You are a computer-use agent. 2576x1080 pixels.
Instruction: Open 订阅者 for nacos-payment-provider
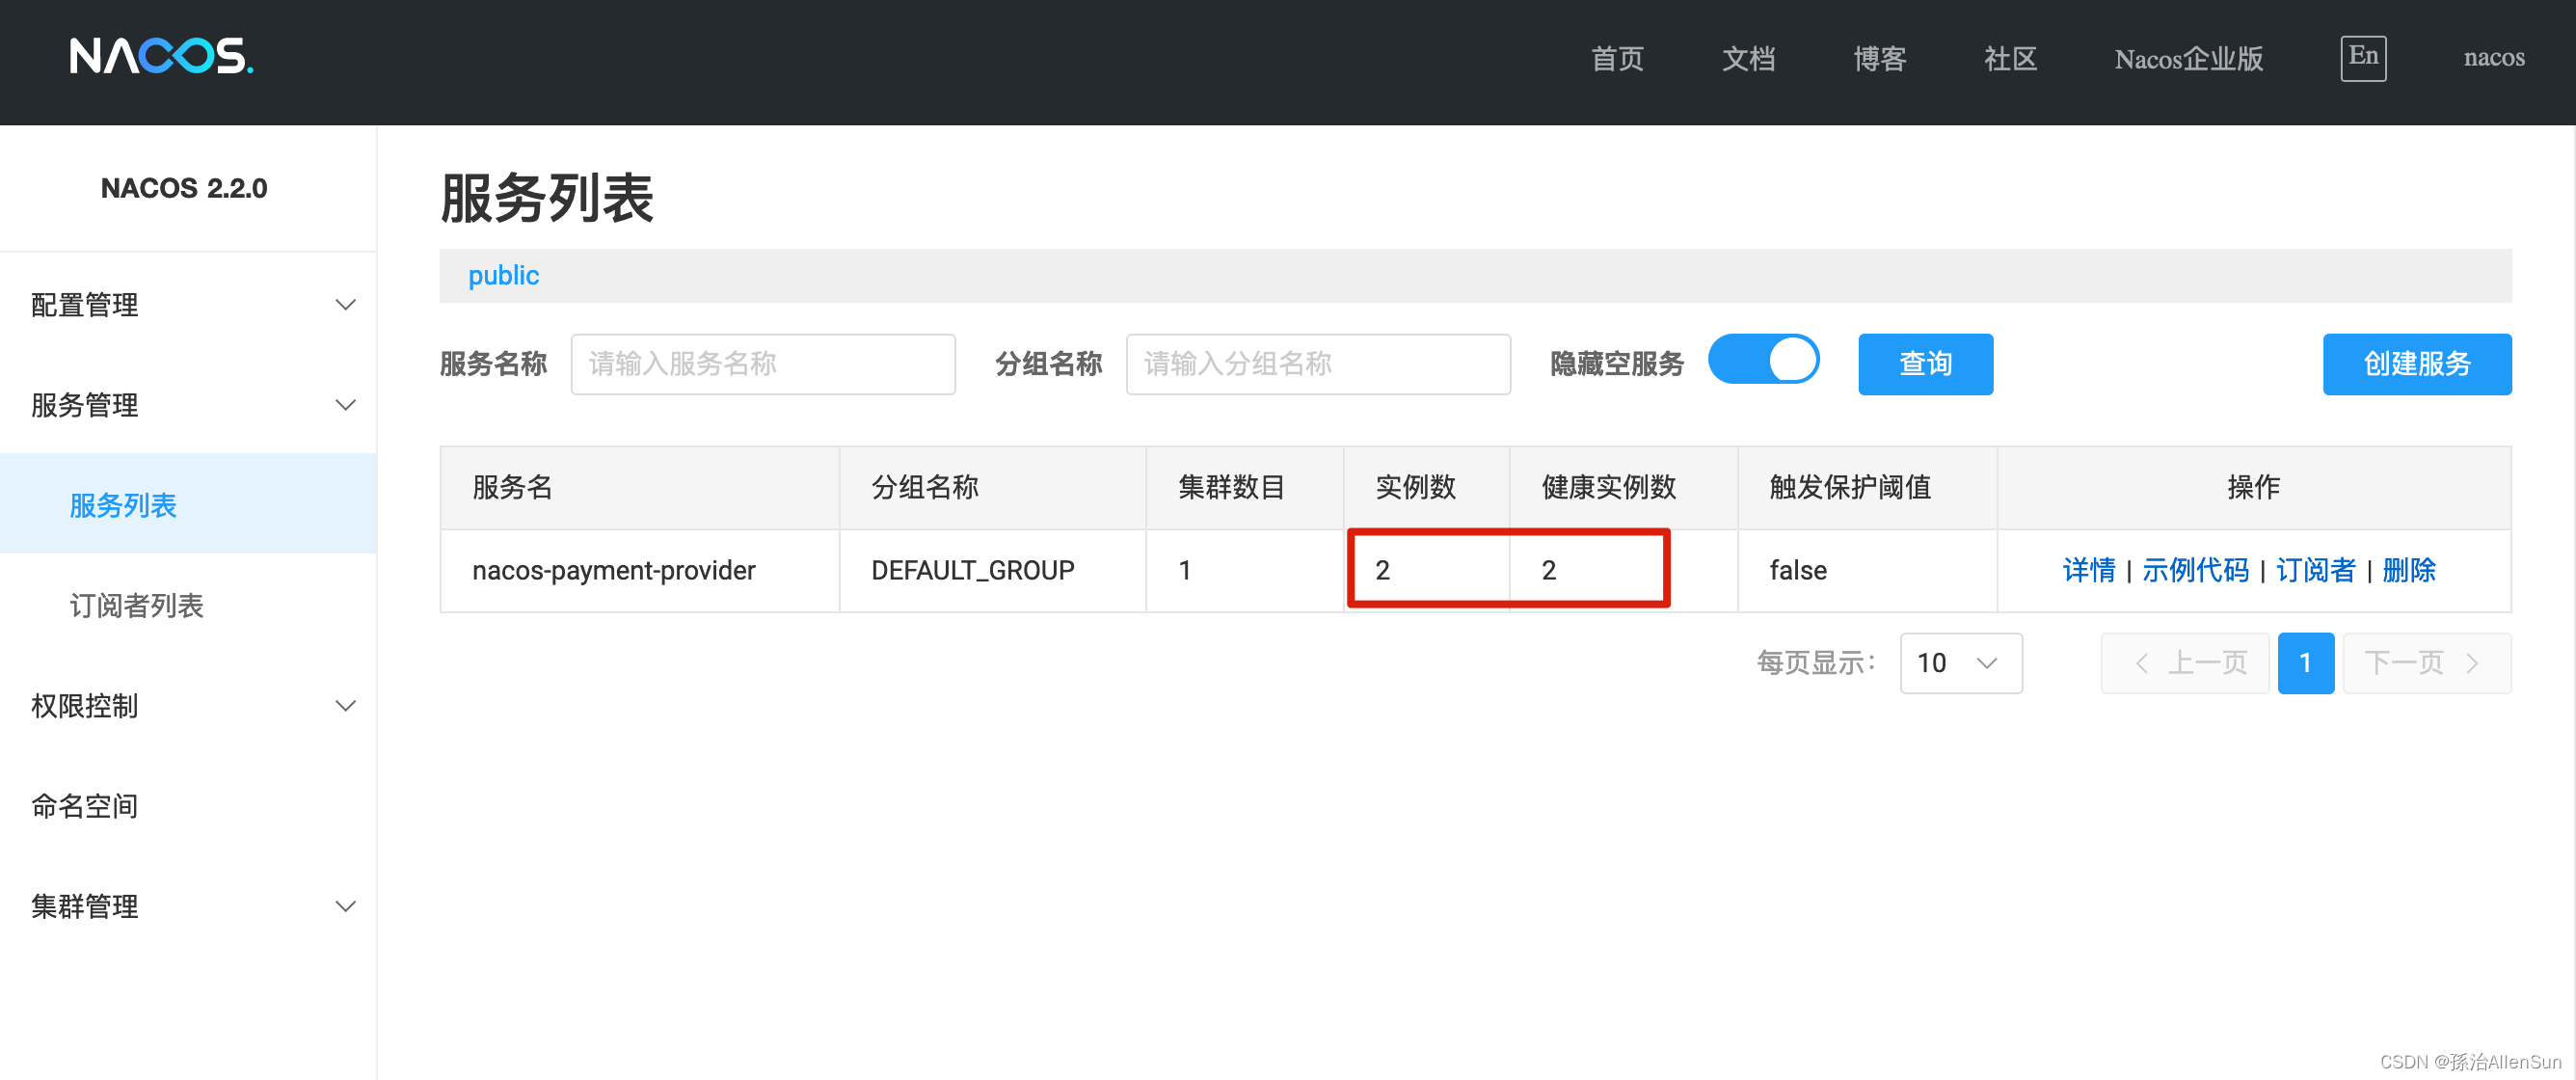2315,570
